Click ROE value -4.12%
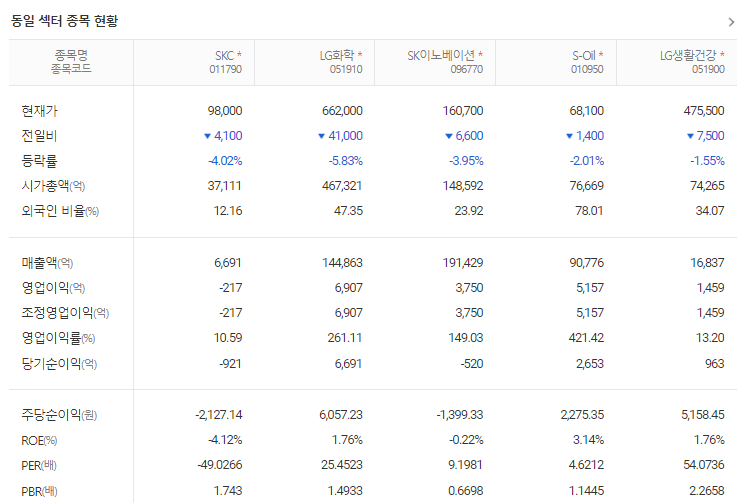The width and height of the screenshot is (746, 503). click(x=225, y=440)
